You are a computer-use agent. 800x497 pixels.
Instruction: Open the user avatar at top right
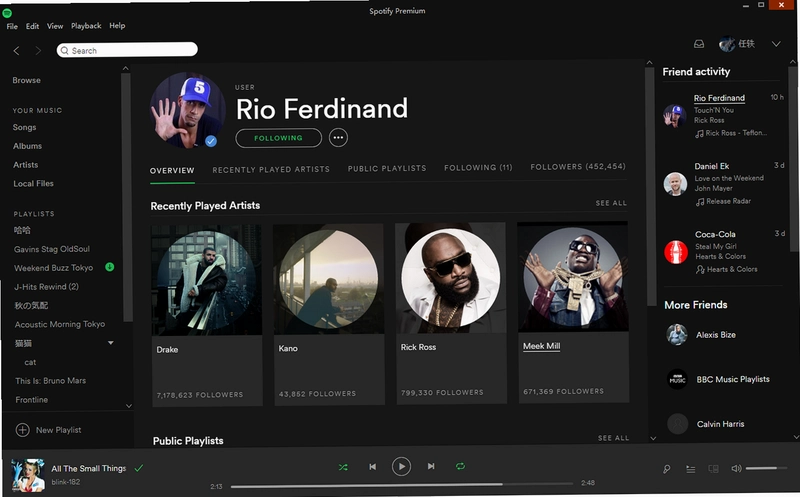point(727,44)
